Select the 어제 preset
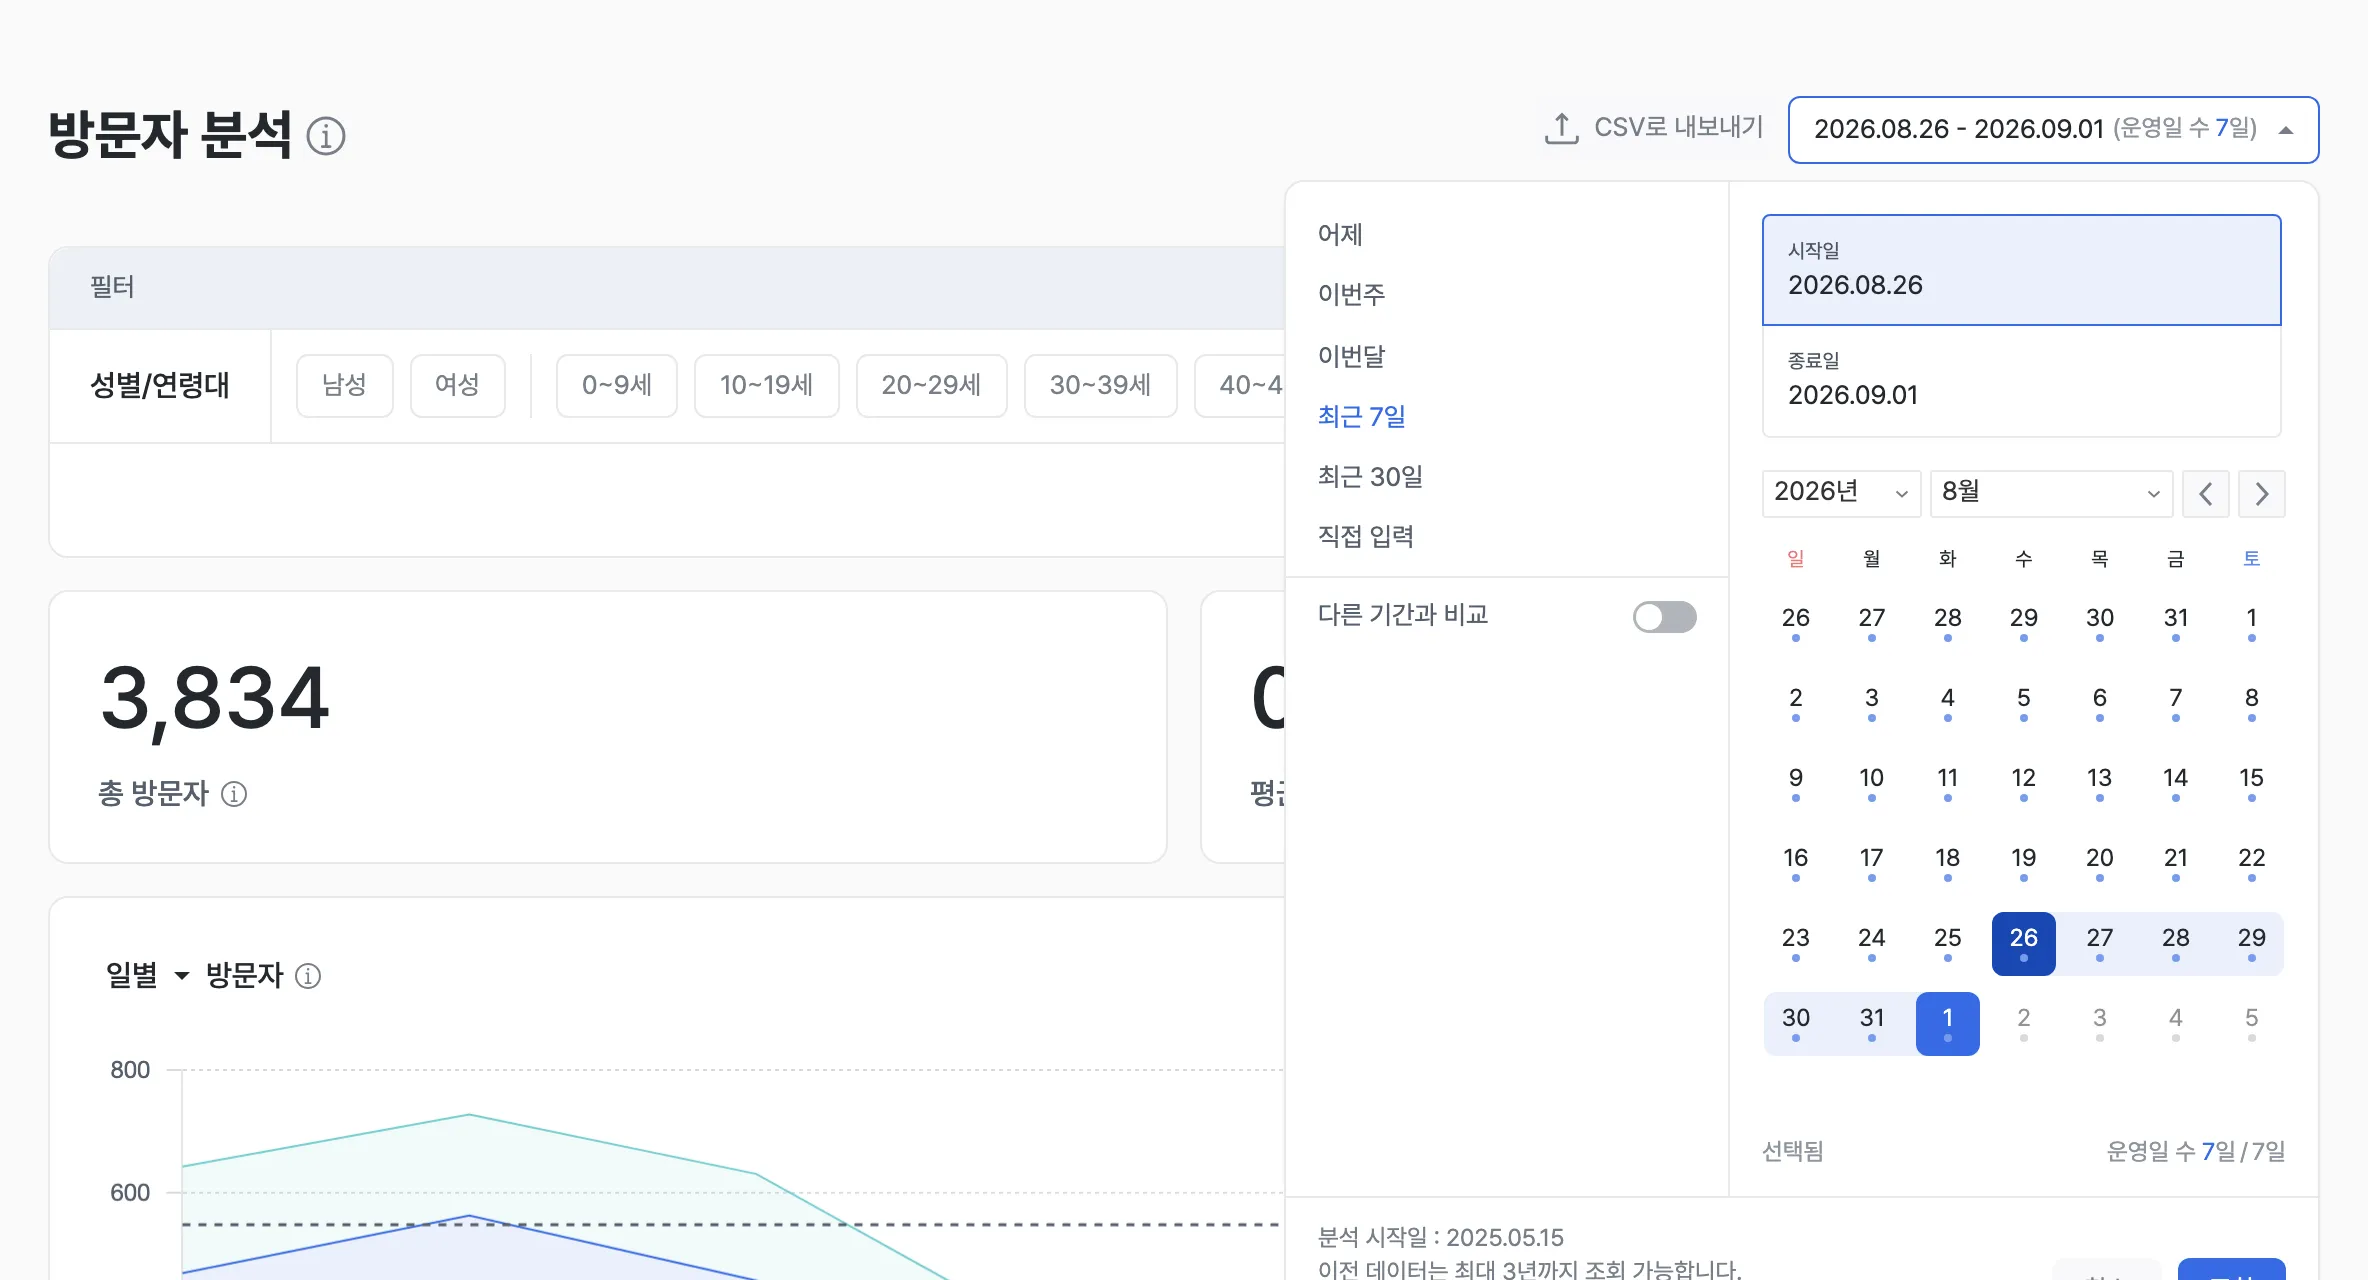Viewport: 2368px width, 1280px height. [x=1340, y=235]
